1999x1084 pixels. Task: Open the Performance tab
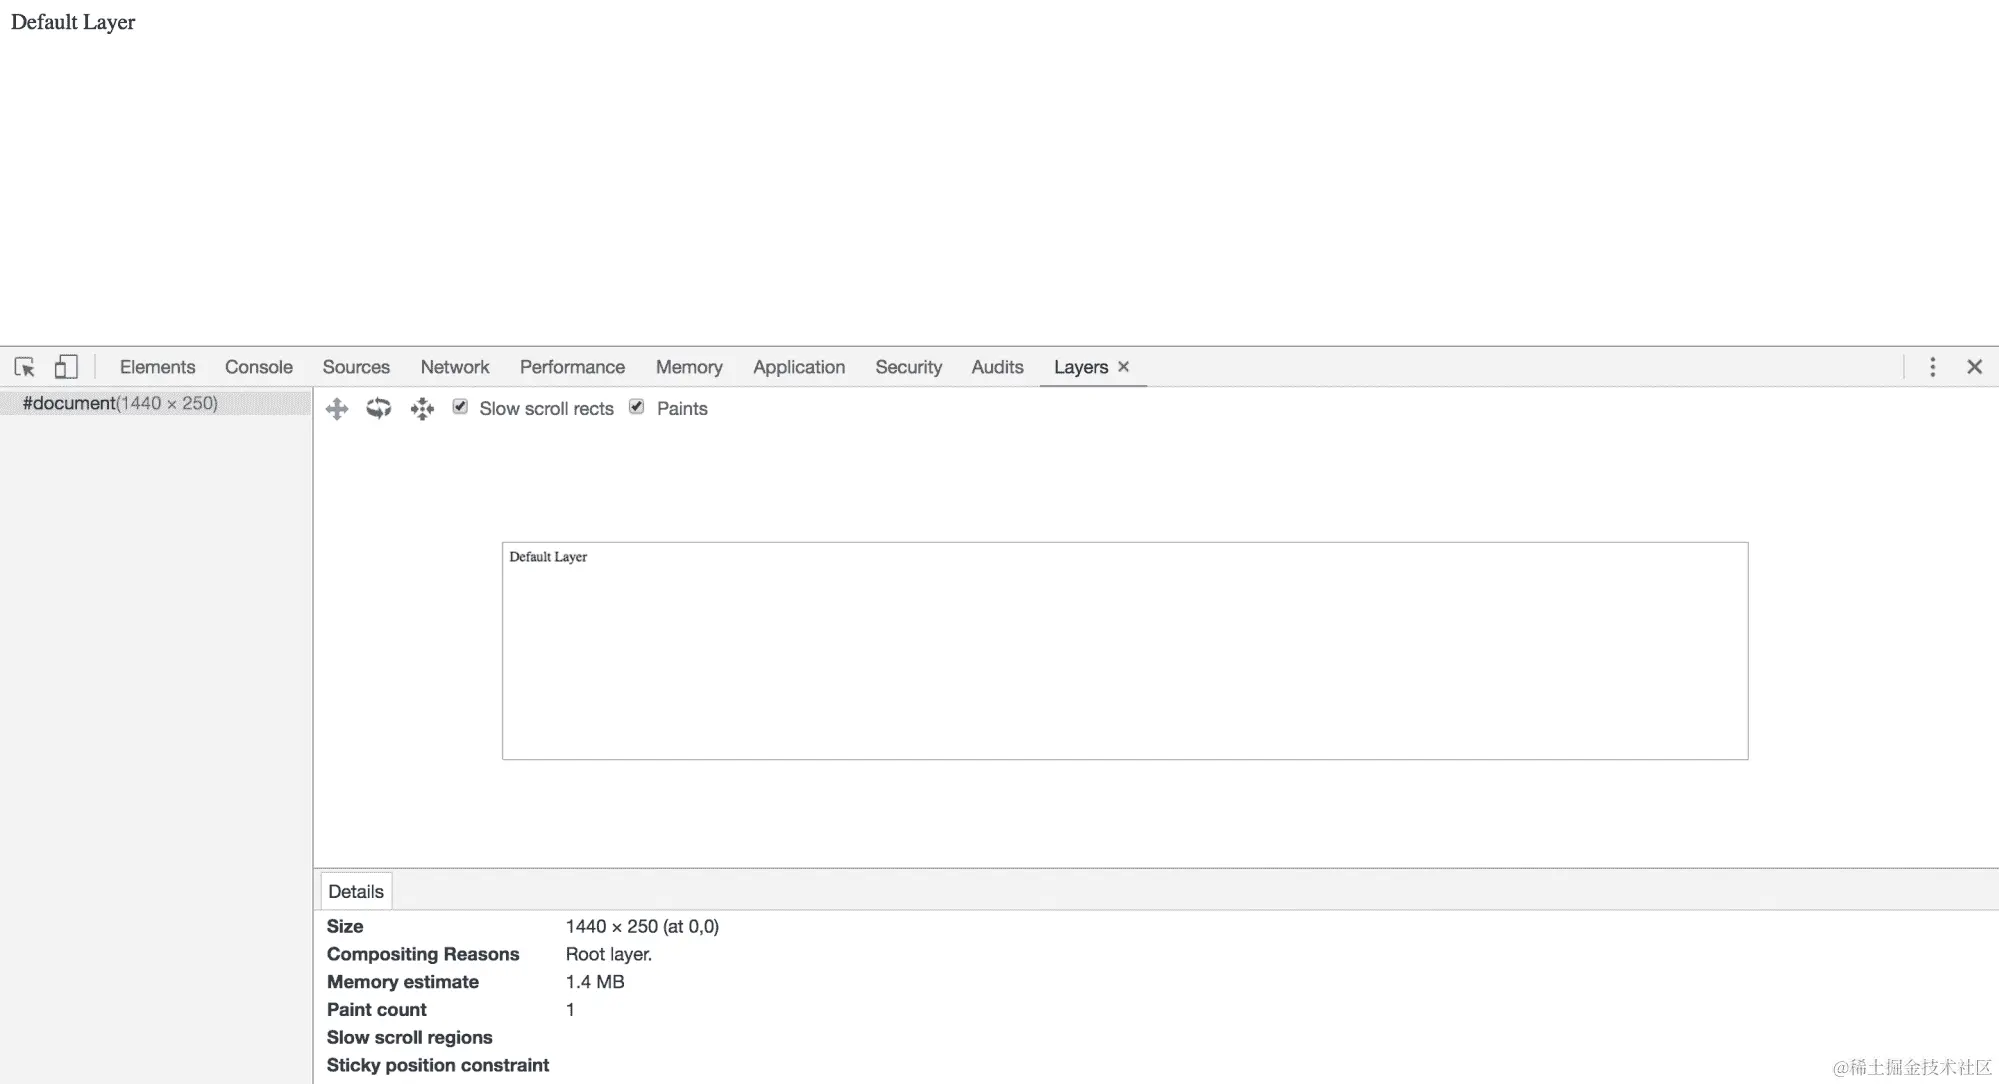pos(572,367)
